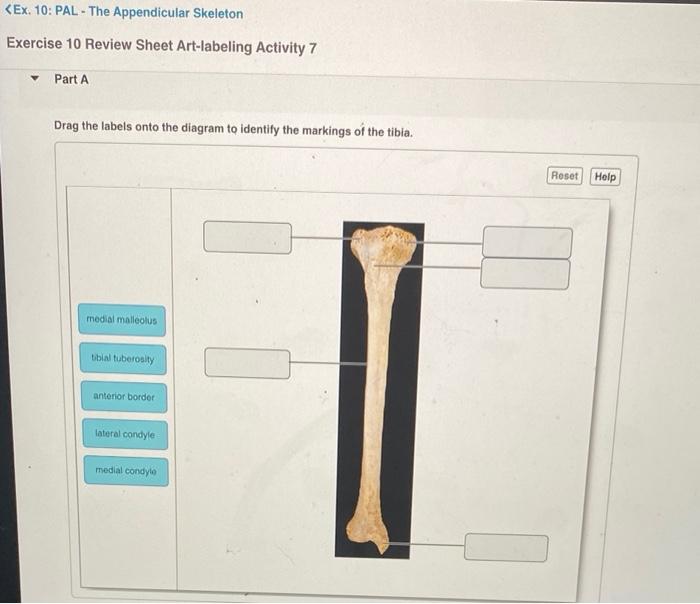Click the Part A heading text

(71, 79)
